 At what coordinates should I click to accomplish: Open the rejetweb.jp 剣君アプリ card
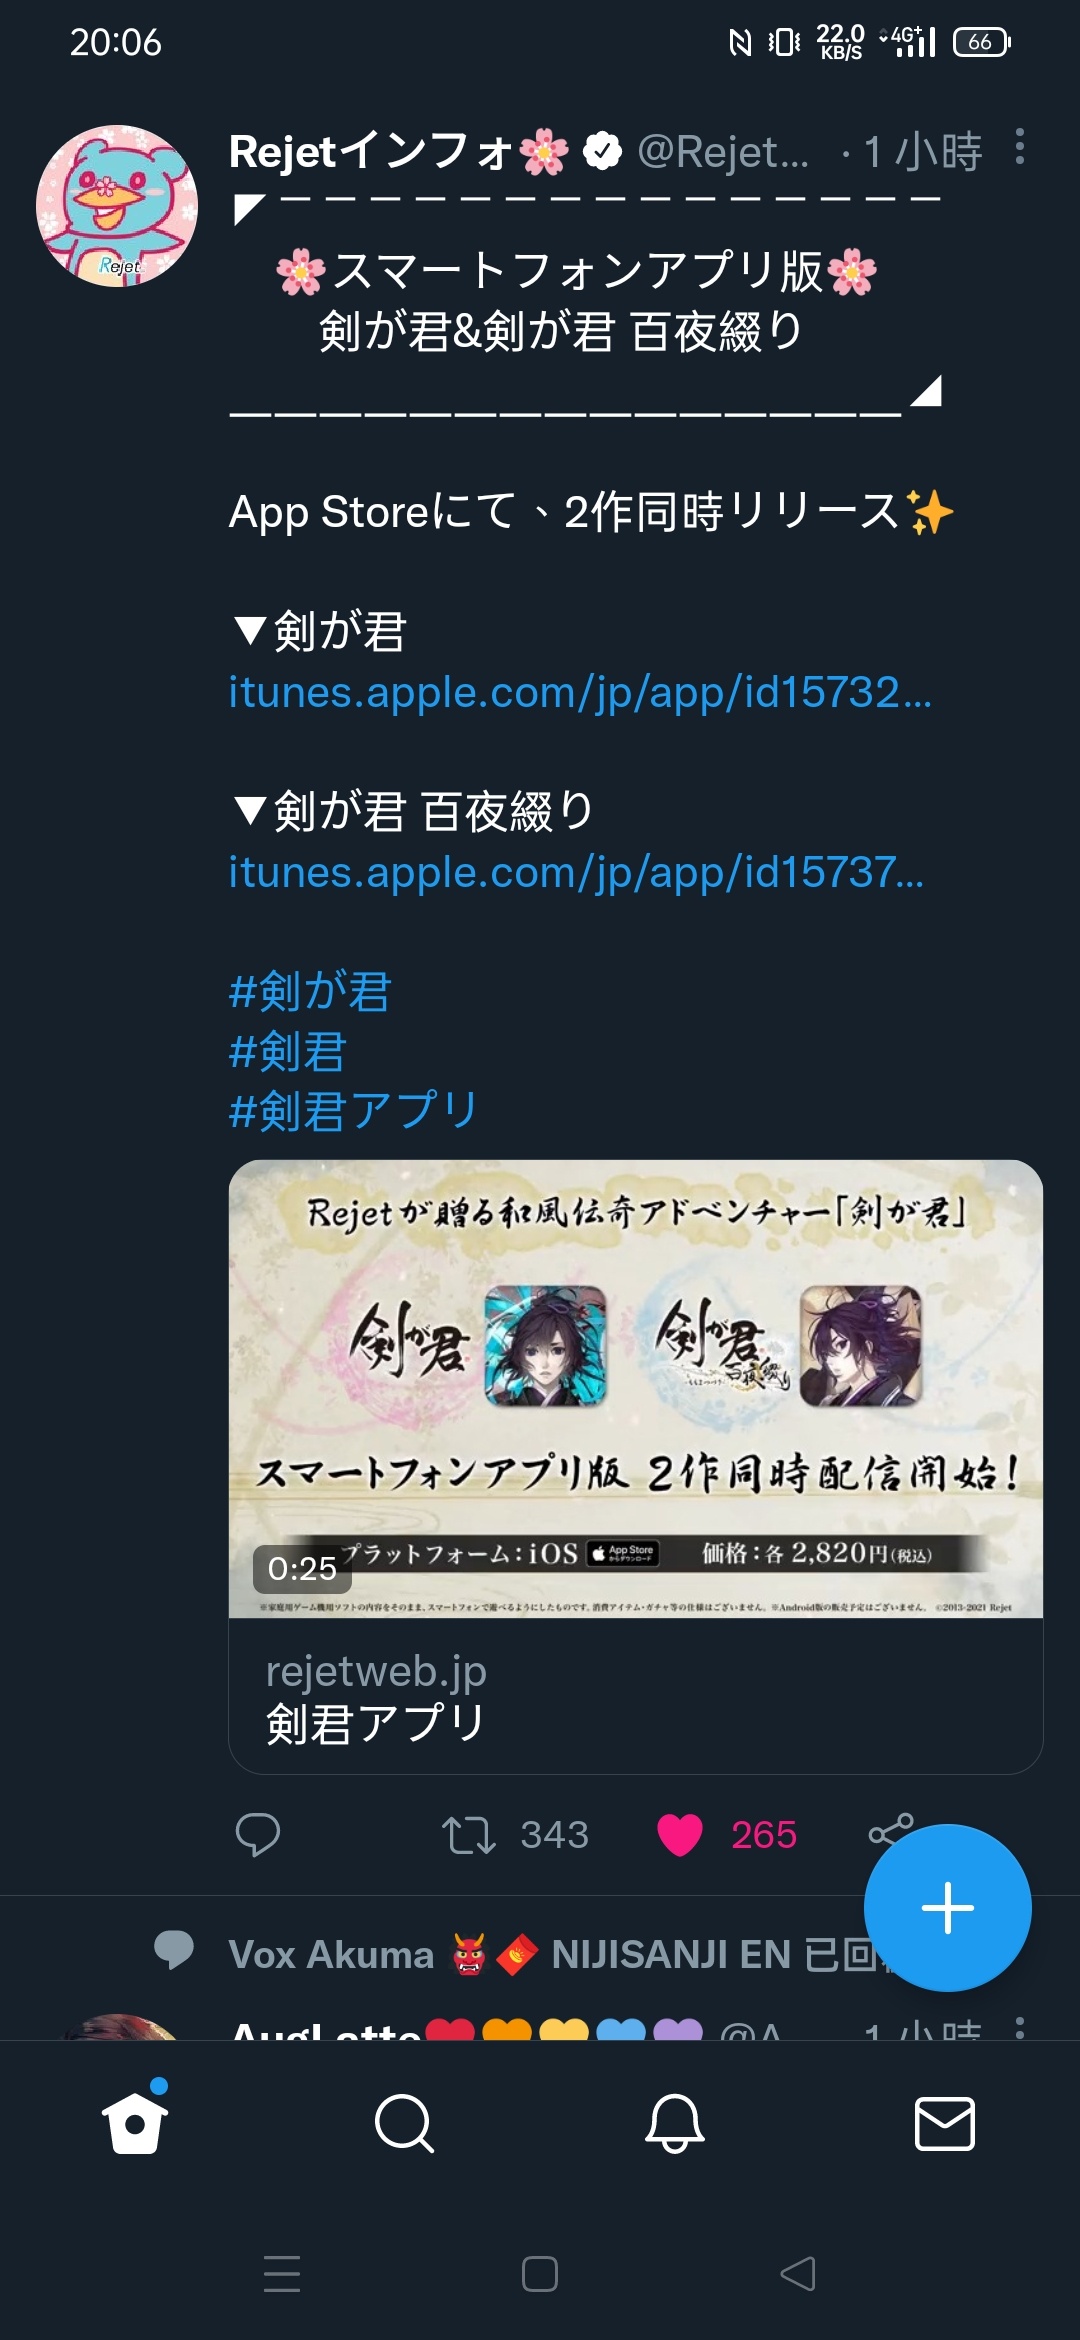coord(636,1696)
